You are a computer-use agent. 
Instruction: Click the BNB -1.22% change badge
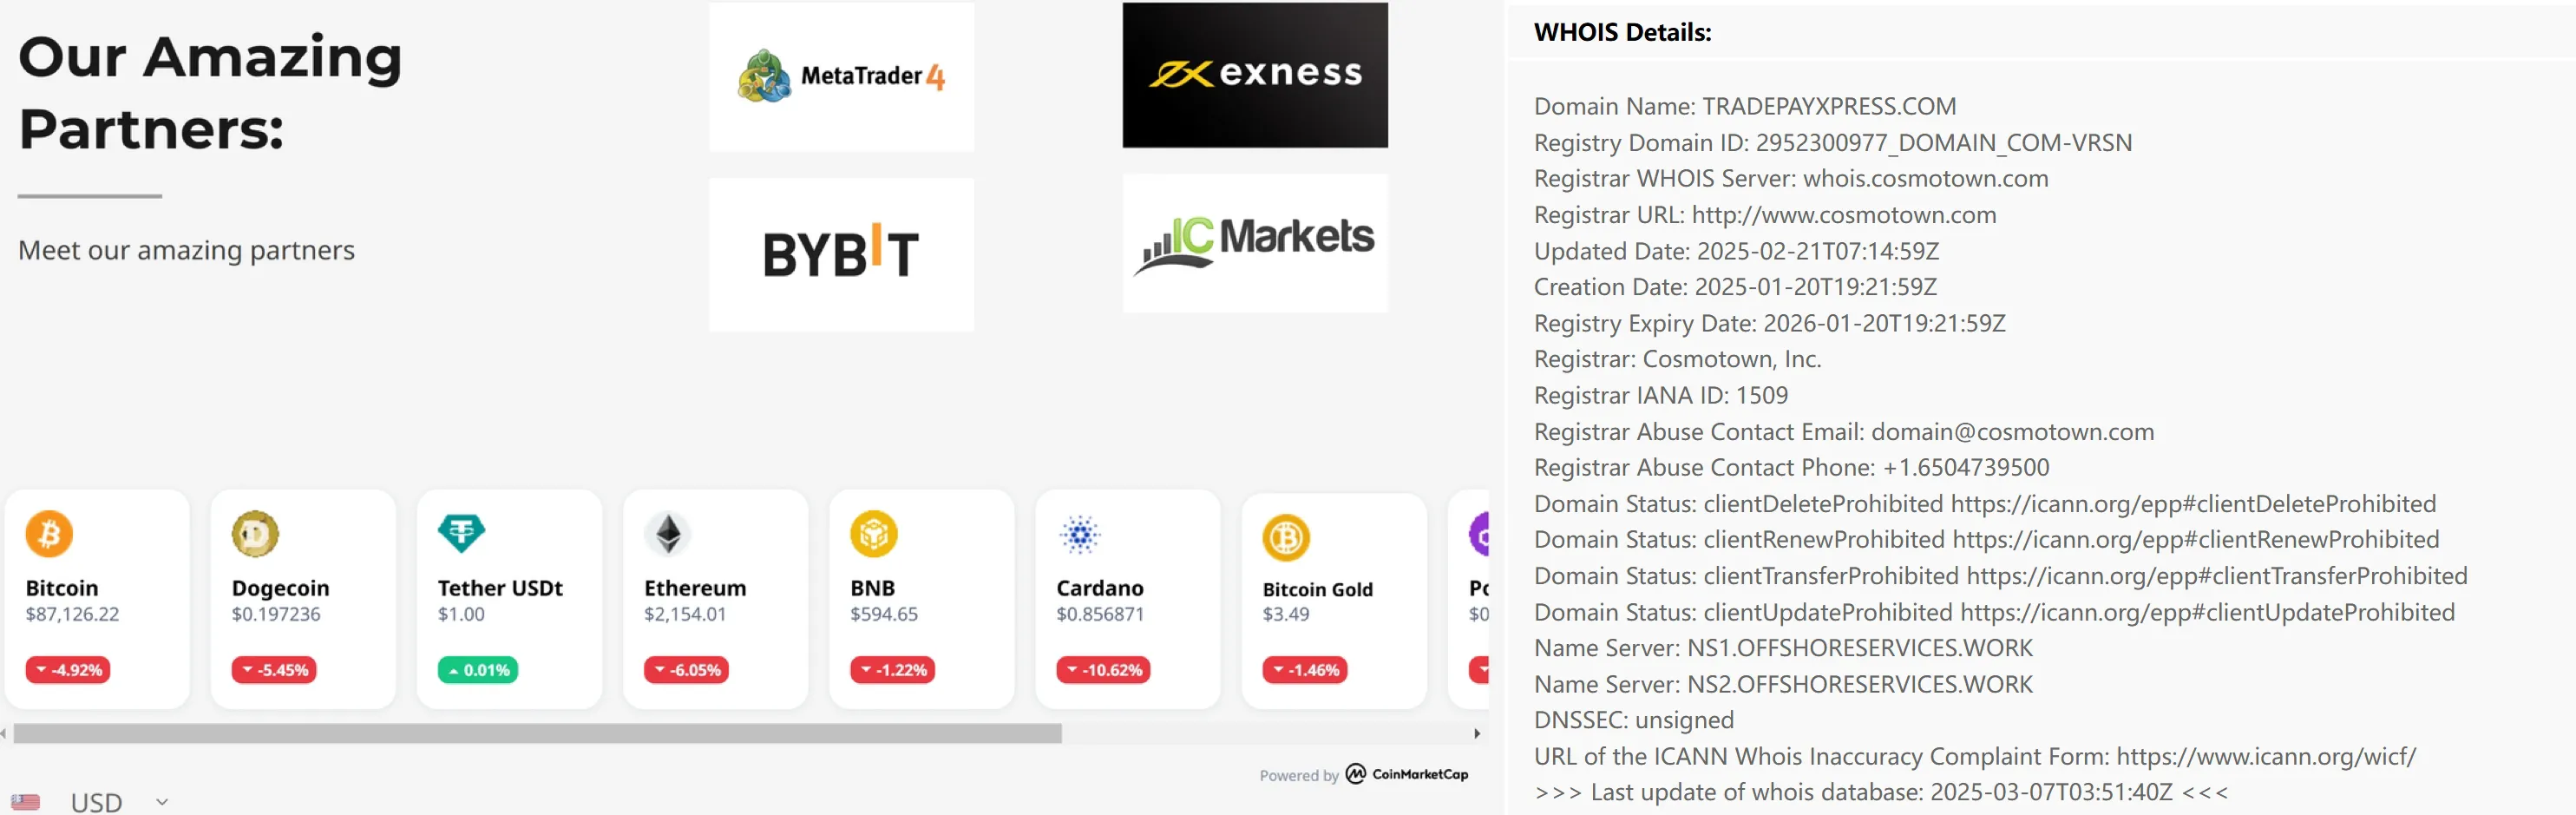[892, 670]
